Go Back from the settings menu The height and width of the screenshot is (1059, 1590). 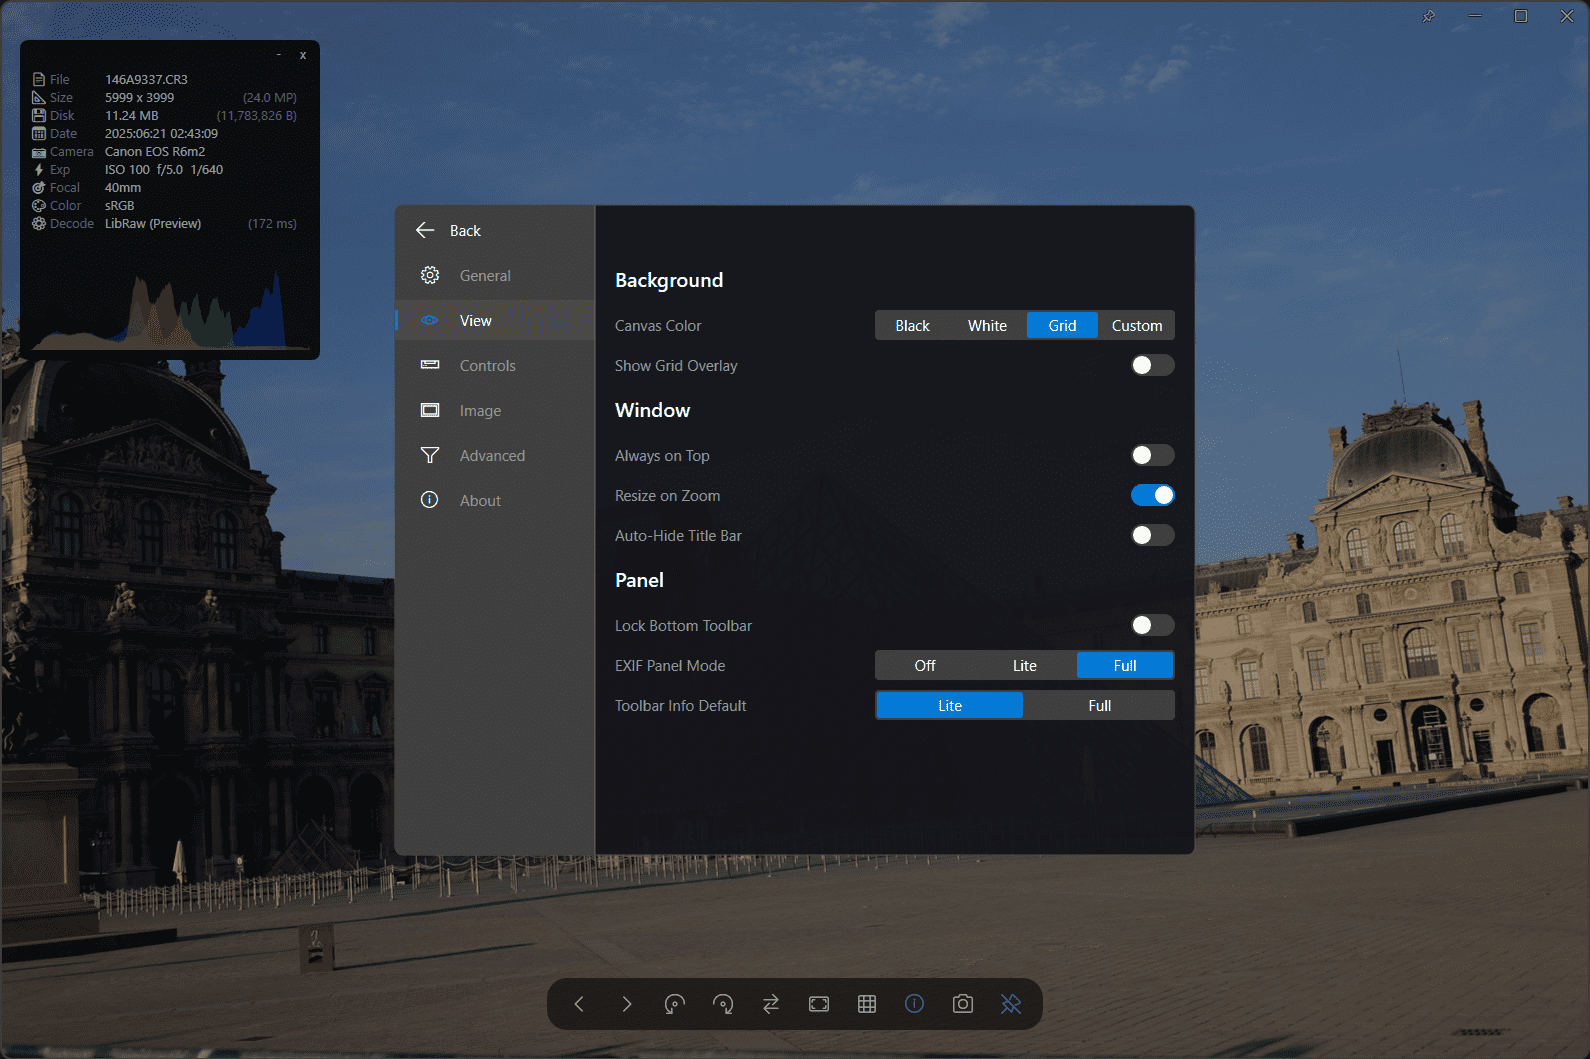point(449,230)
